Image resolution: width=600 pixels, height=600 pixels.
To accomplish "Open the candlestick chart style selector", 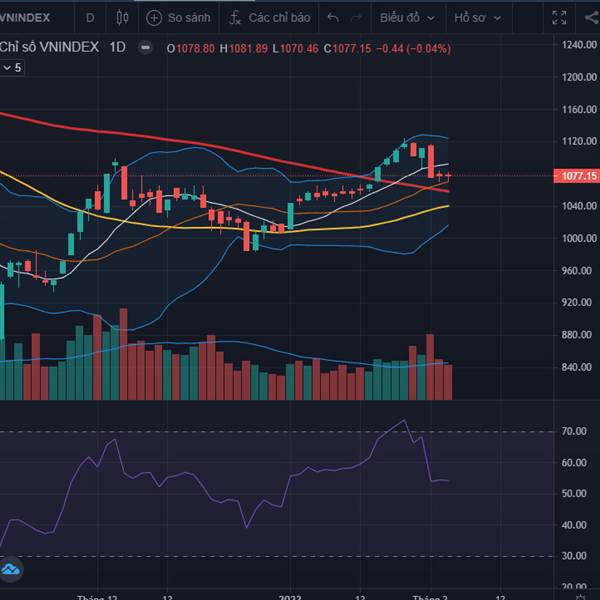I will [122, 18].
